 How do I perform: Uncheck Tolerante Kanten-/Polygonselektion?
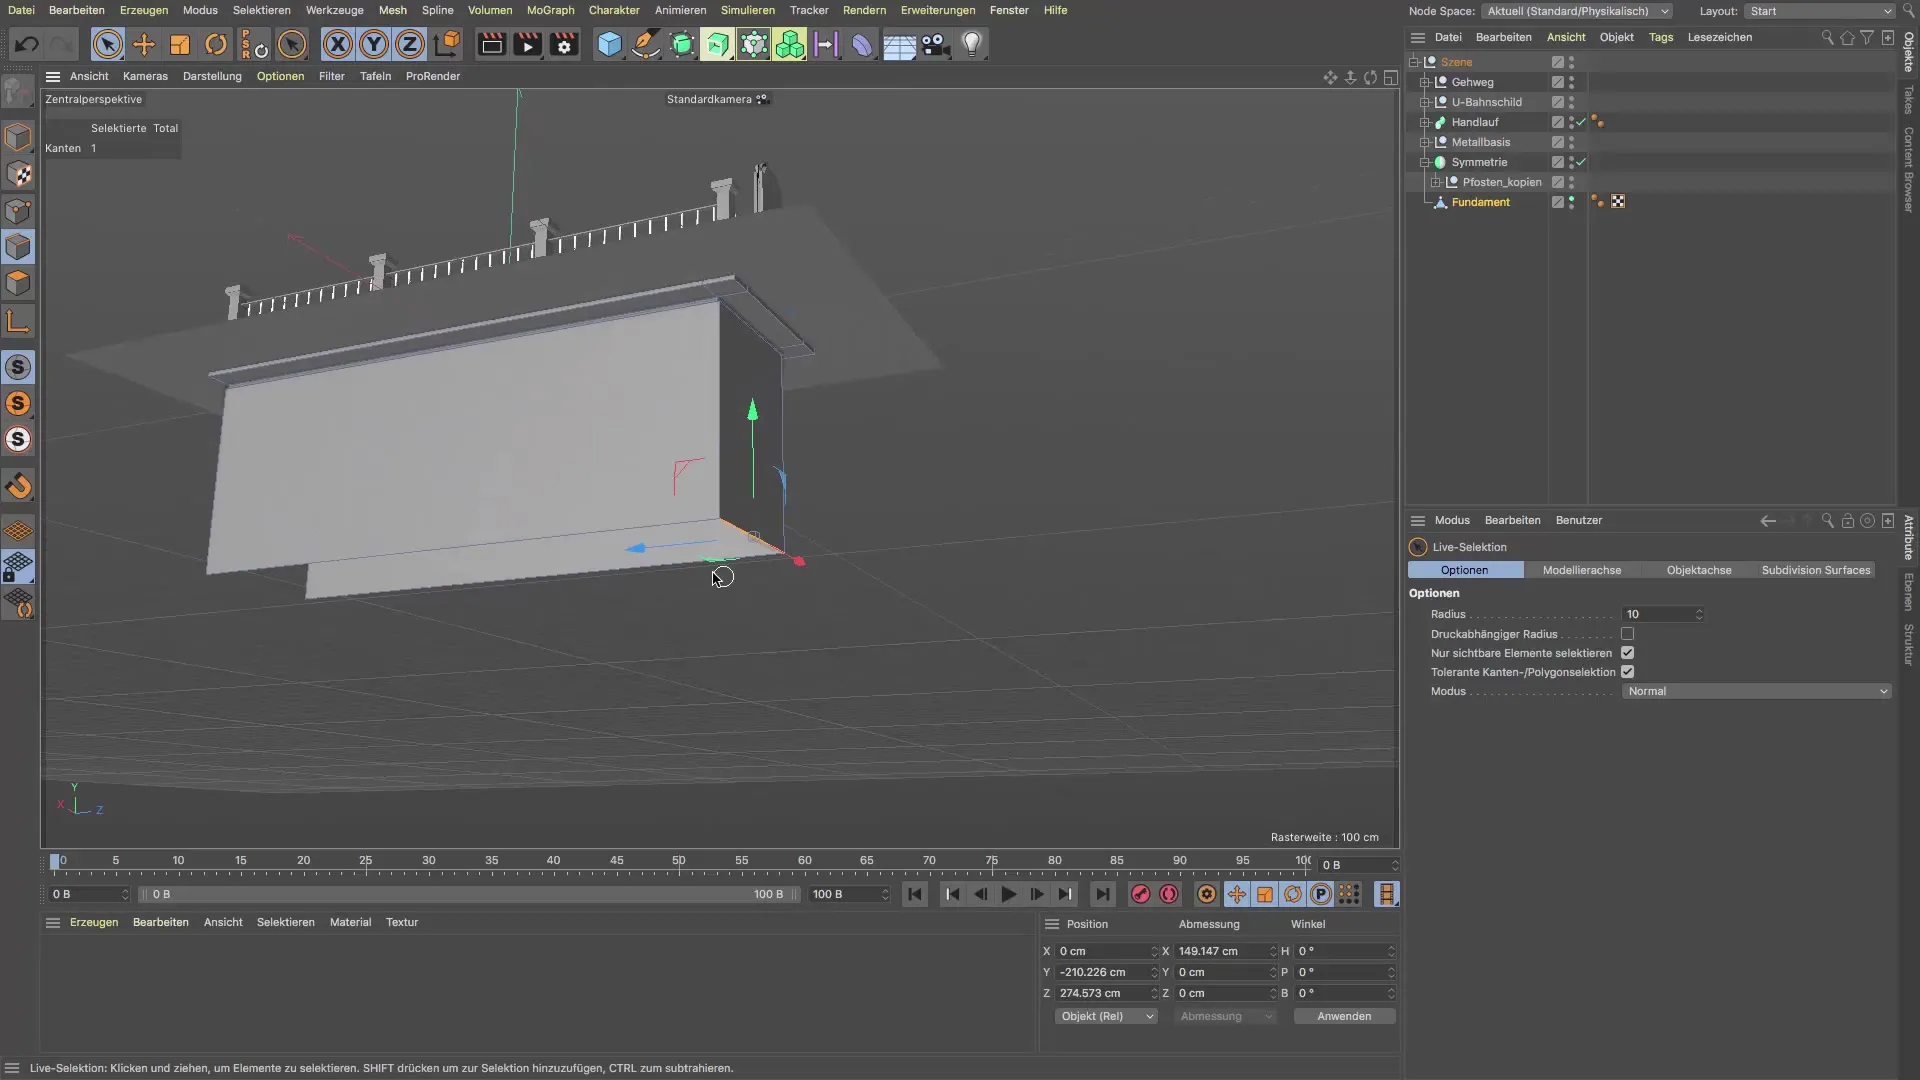[1628, 672]
